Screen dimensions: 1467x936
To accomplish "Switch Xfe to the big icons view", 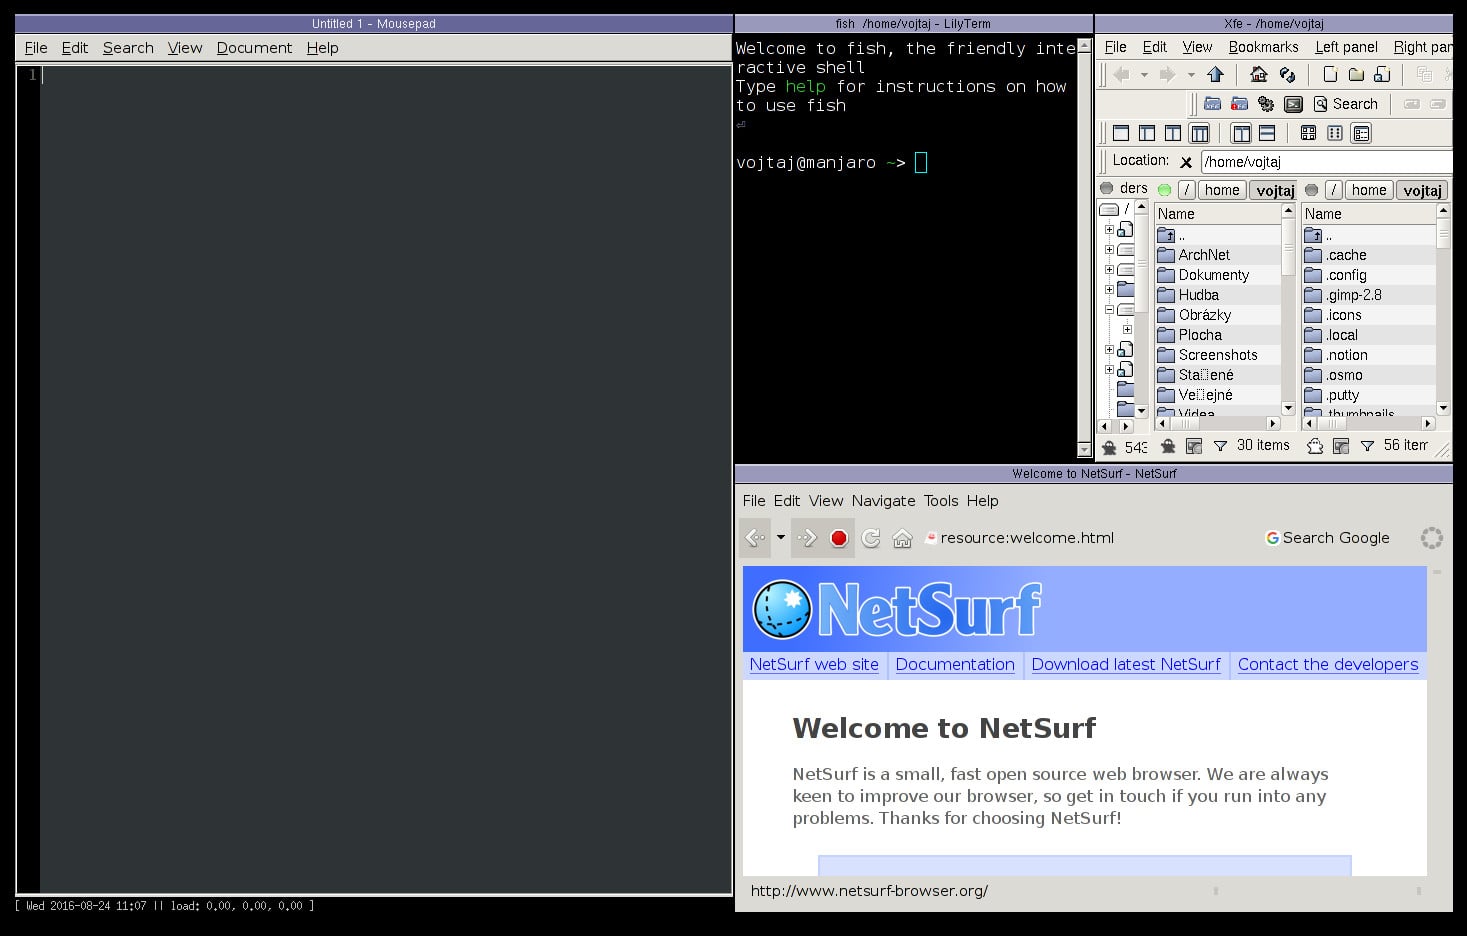I will [1308, 133].
